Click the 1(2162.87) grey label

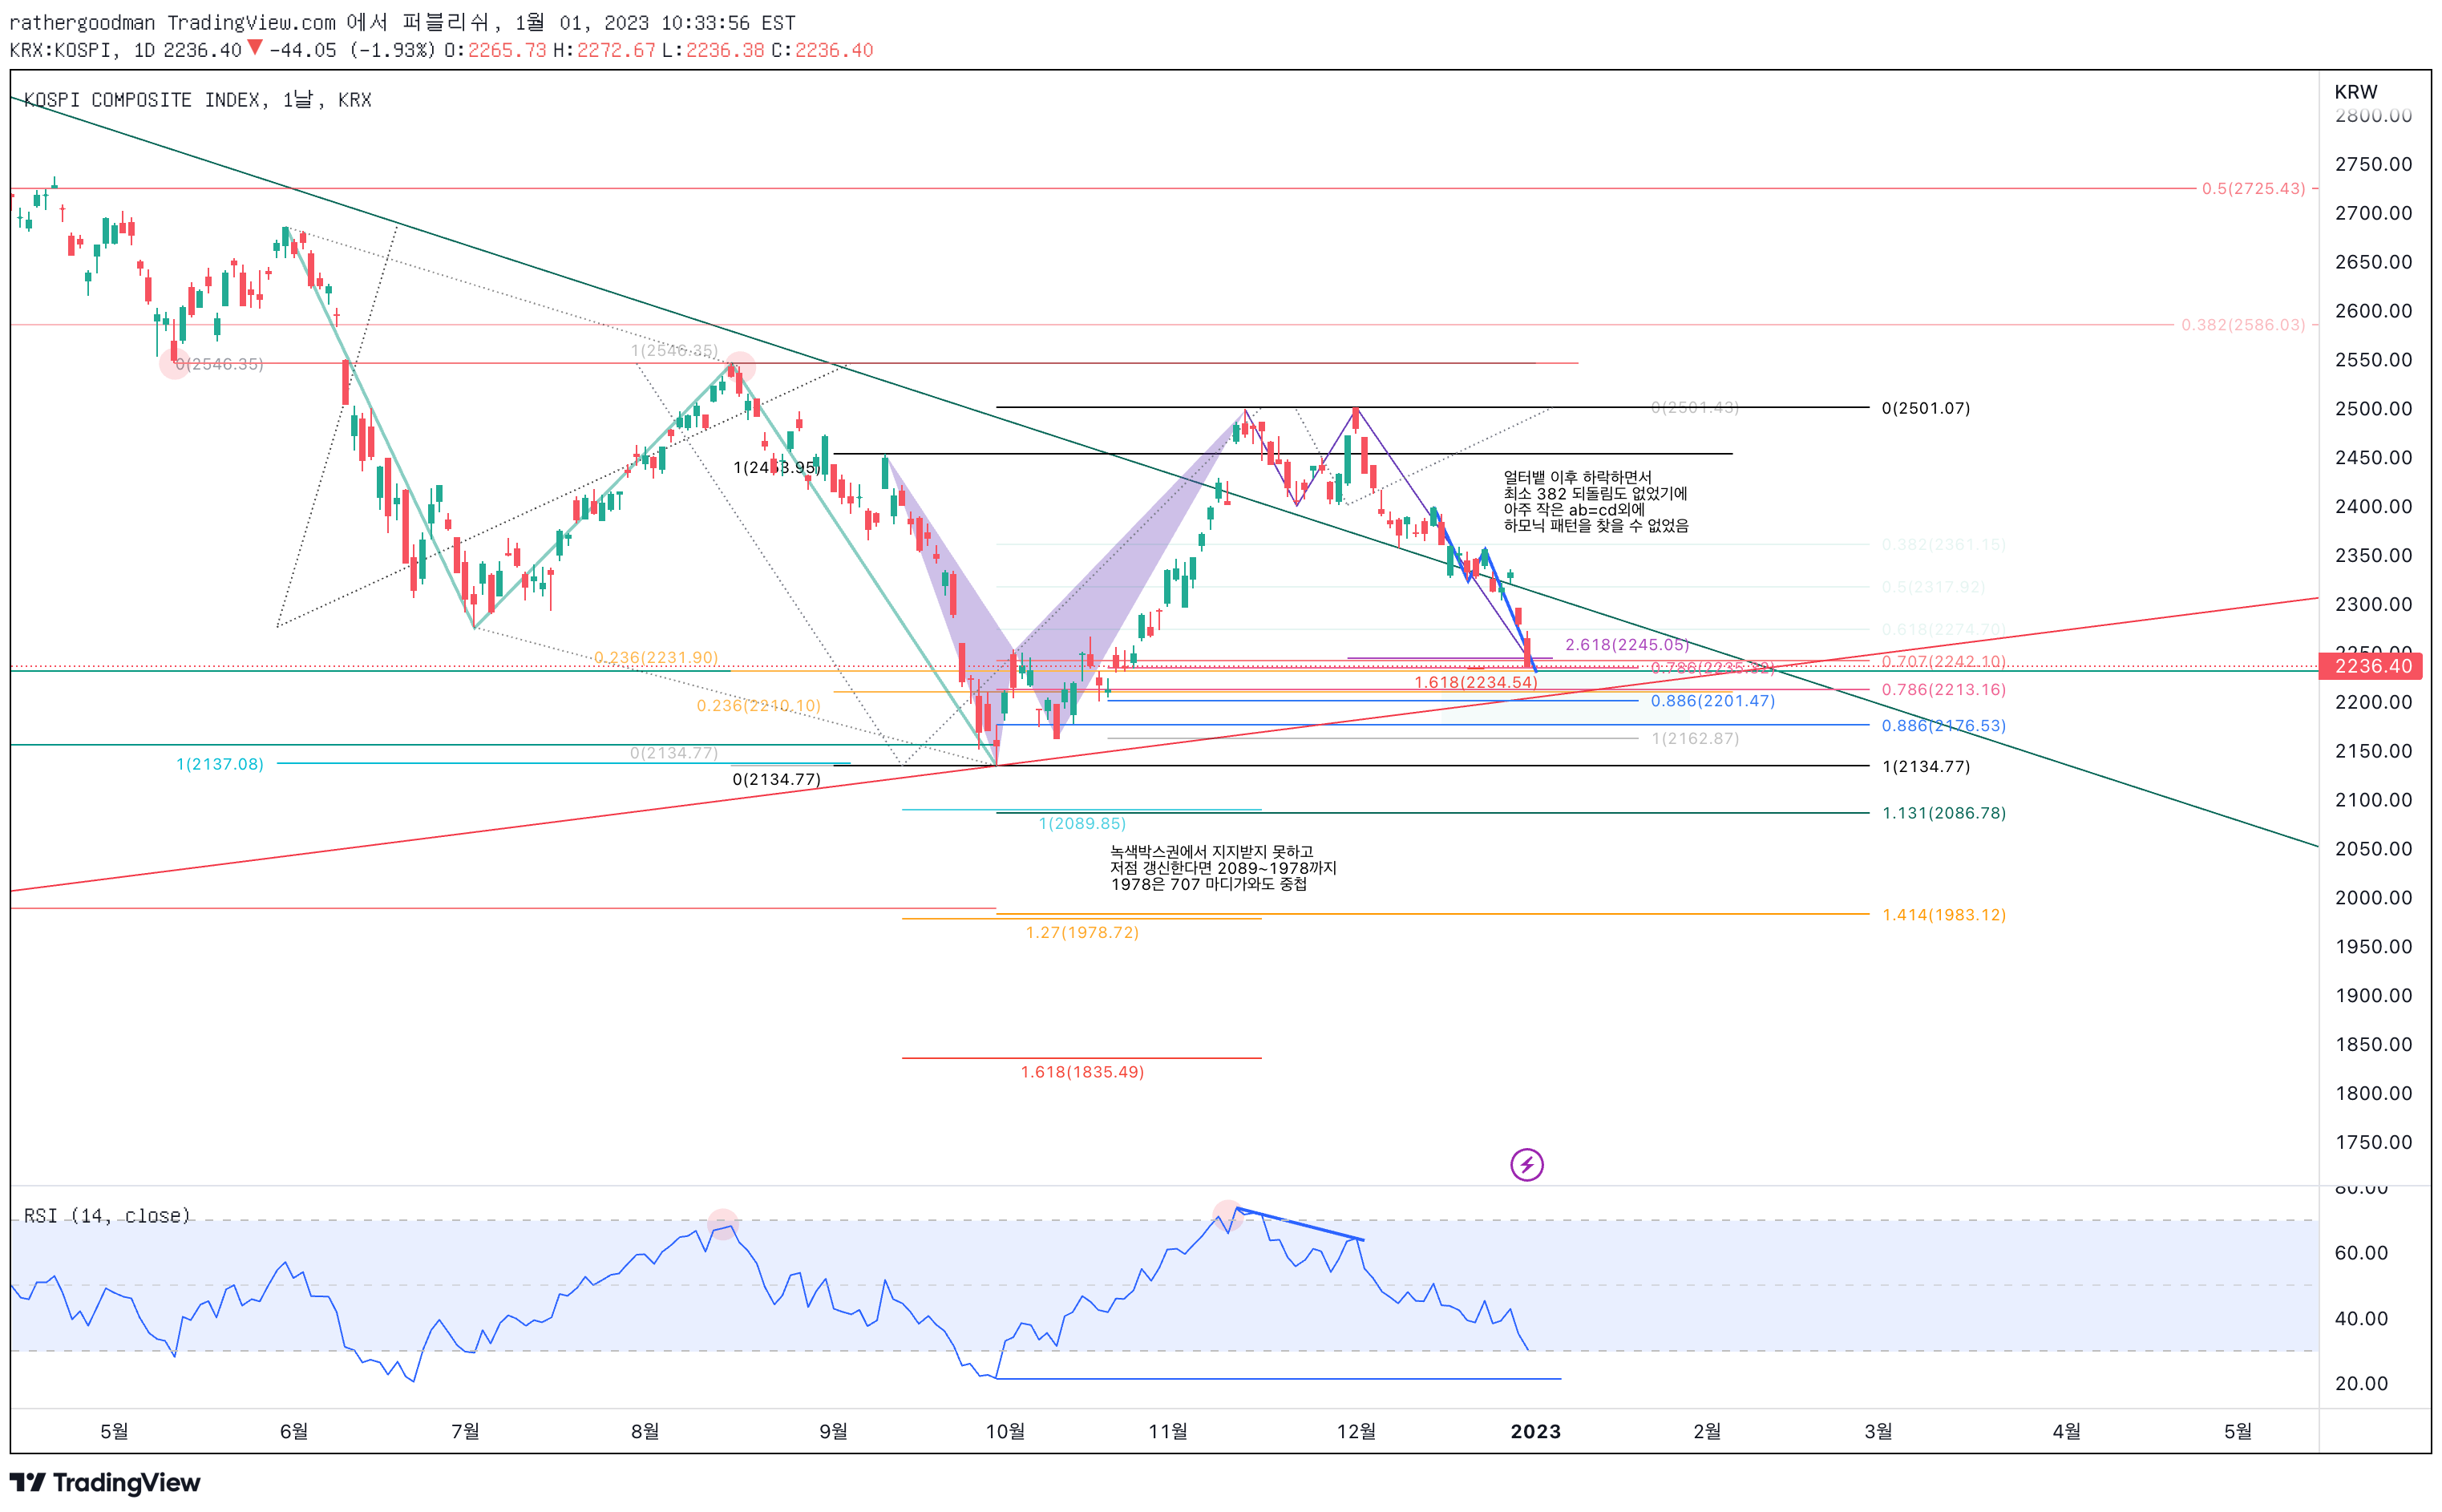pyautogui.click(x=1694, y=738)
